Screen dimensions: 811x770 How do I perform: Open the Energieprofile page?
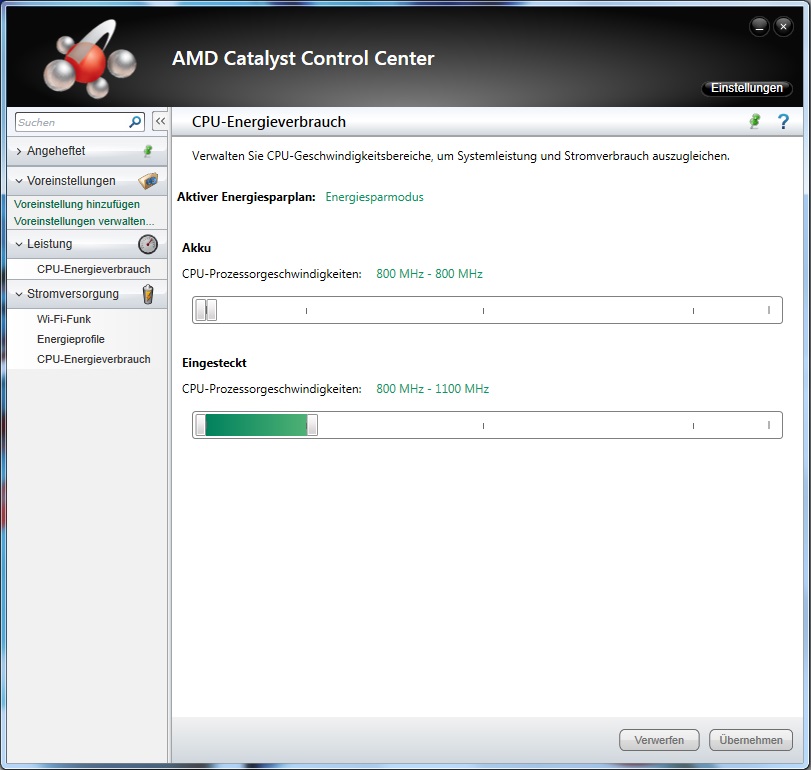click(71, 339)
